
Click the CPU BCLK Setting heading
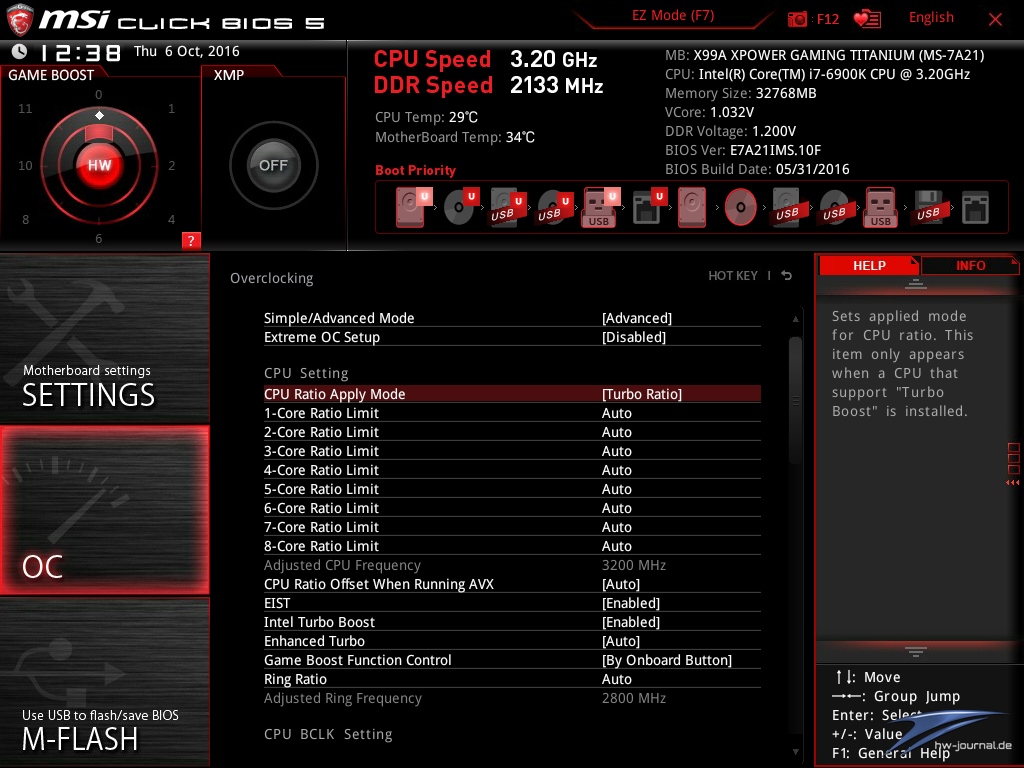pyautogui.click(x=328, y=734)
